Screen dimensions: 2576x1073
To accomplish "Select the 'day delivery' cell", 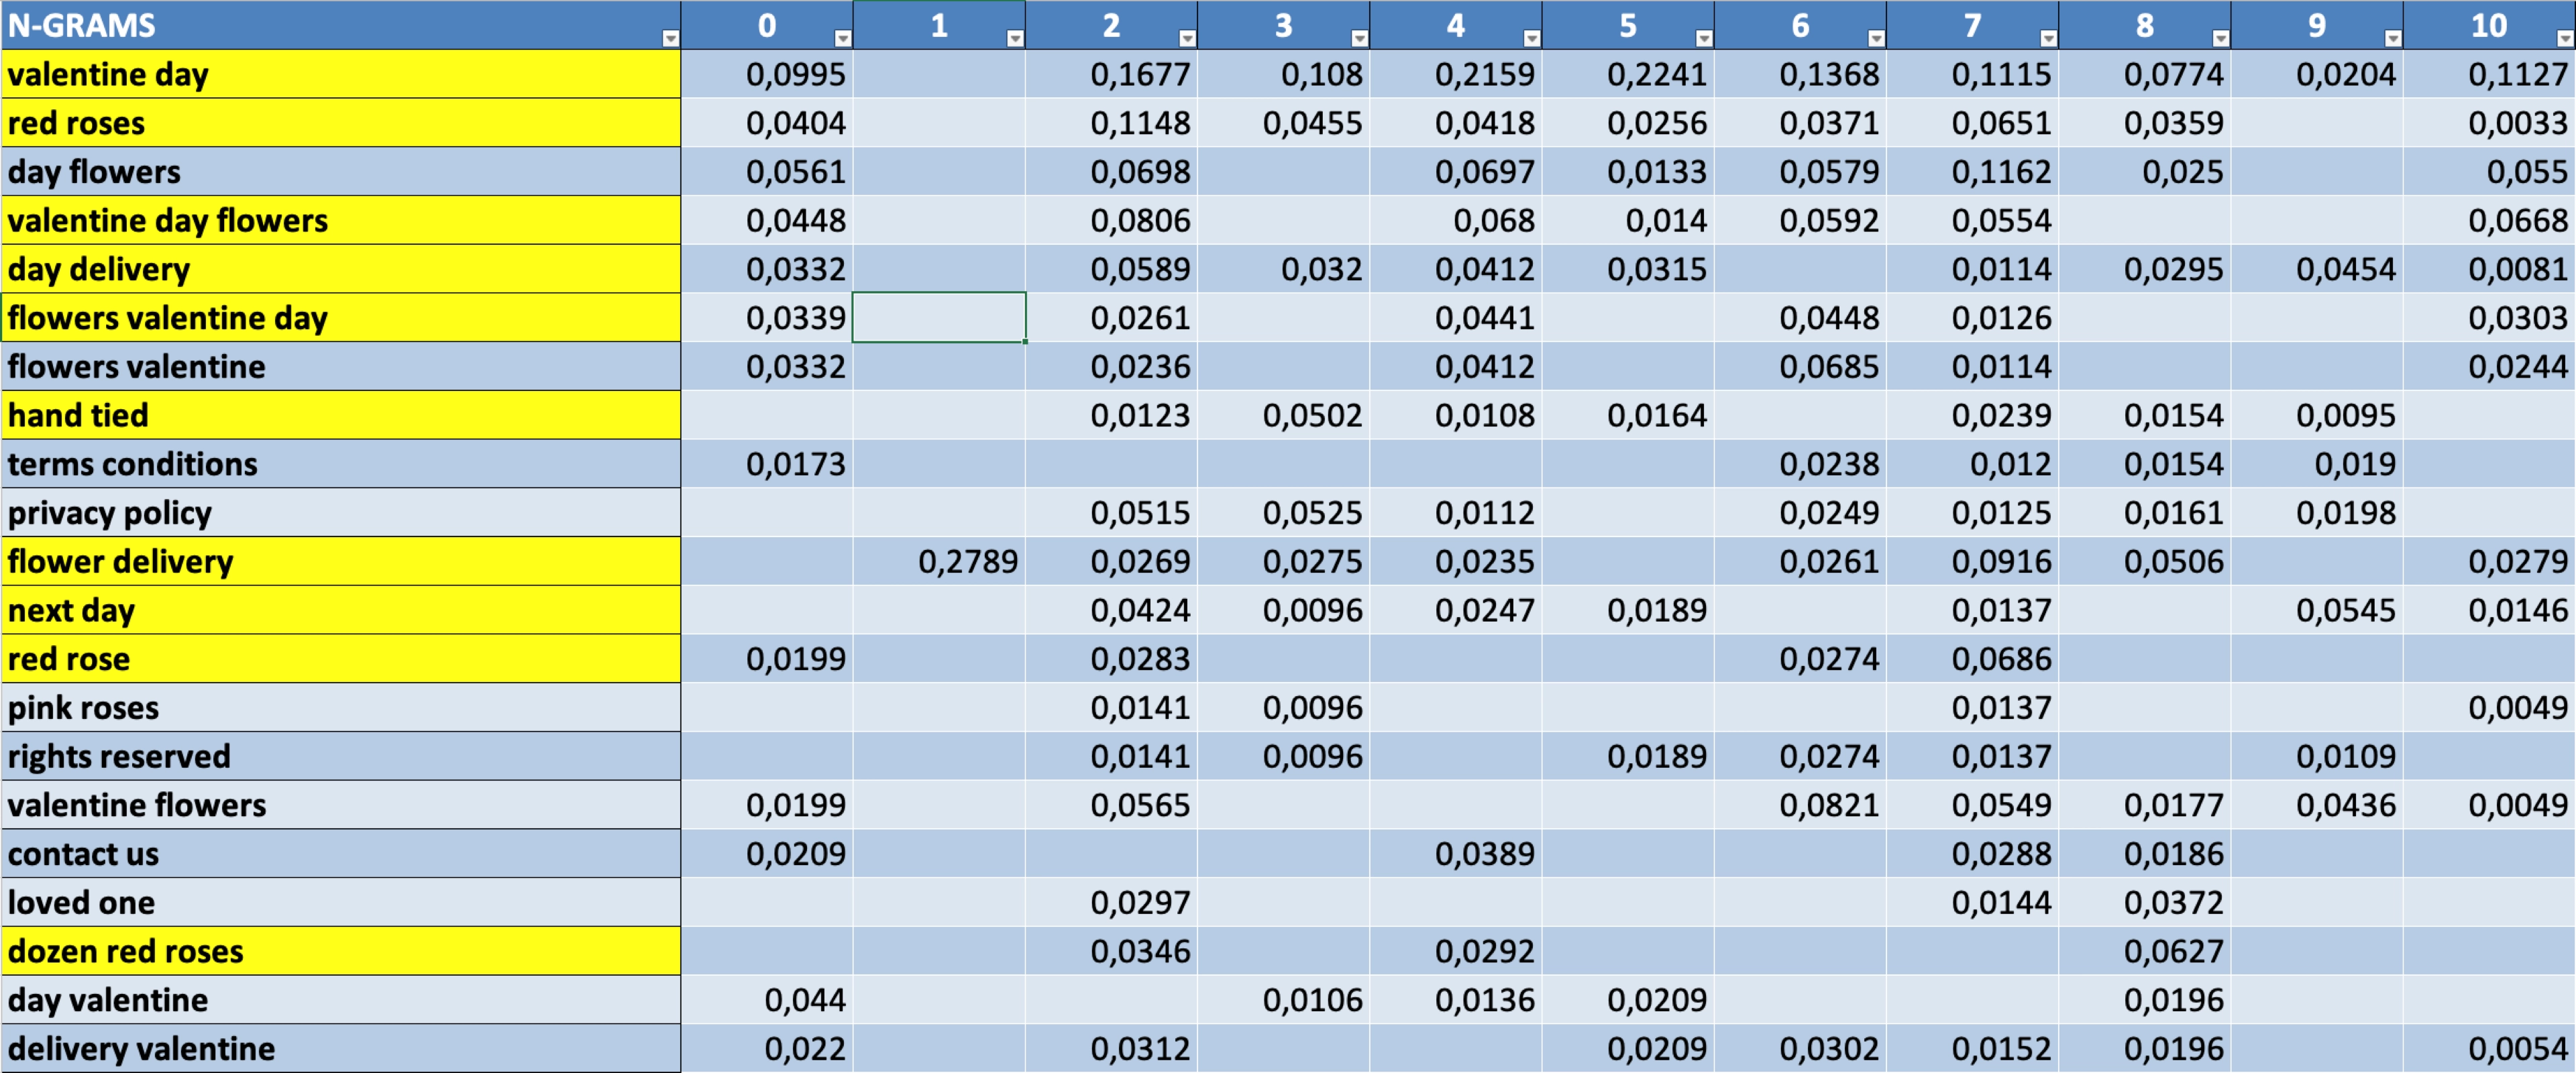I will click(x=341, y=269).
